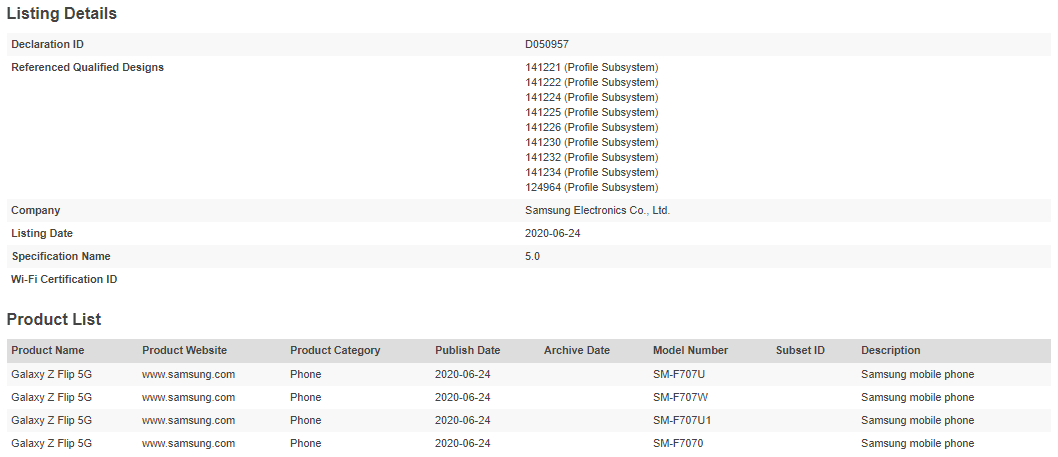Image resolution: width=1058 pixels, height=457 pixels.
Task: Click the Product Website column header
Action: [x=184, y=350]
